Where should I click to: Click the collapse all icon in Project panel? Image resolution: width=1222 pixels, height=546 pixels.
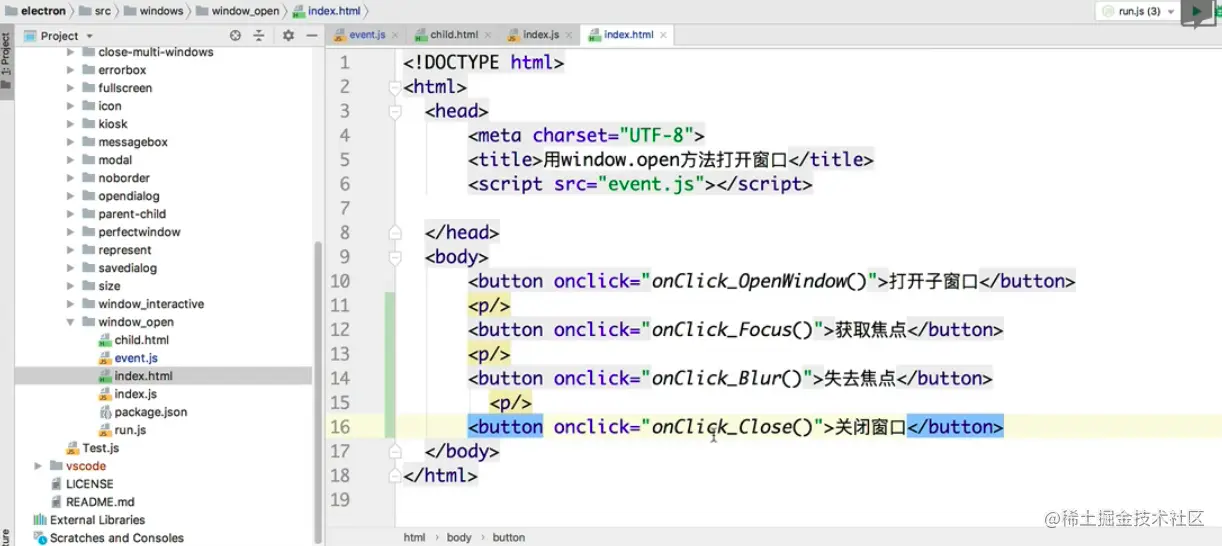259,35
